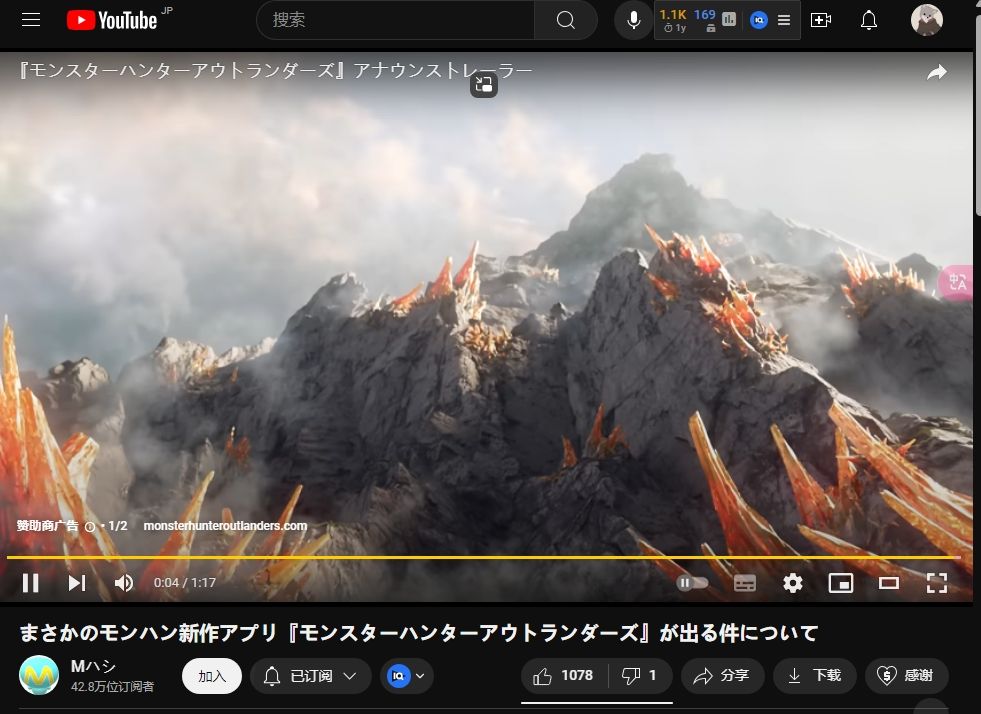Open the Mハシ channel name link
This screenshot has width=981, height=714.
(93, 666)
